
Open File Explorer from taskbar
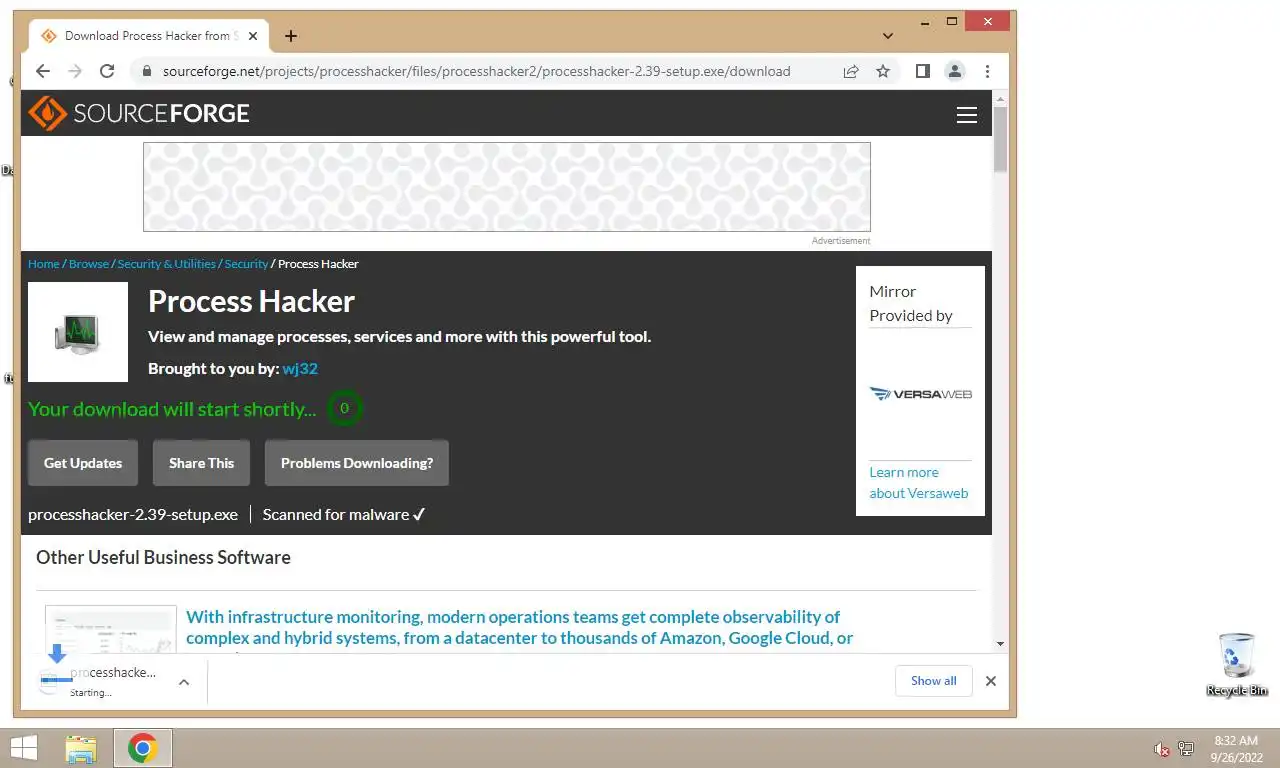point(81,748)
